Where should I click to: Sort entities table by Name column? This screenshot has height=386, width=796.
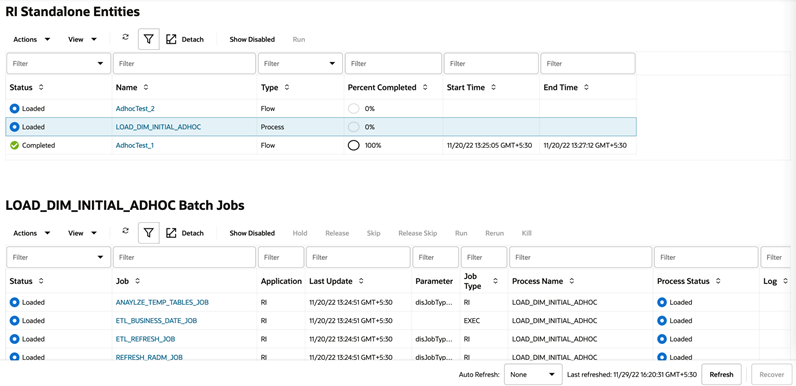click(x=146, y=87)
